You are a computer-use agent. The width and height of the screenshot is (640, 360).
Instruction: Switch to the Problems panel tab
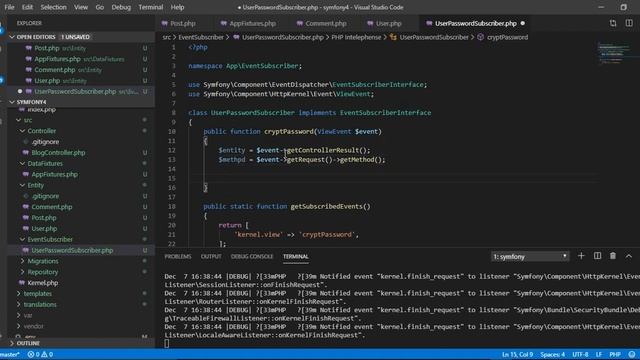click(x=178, y=256)
